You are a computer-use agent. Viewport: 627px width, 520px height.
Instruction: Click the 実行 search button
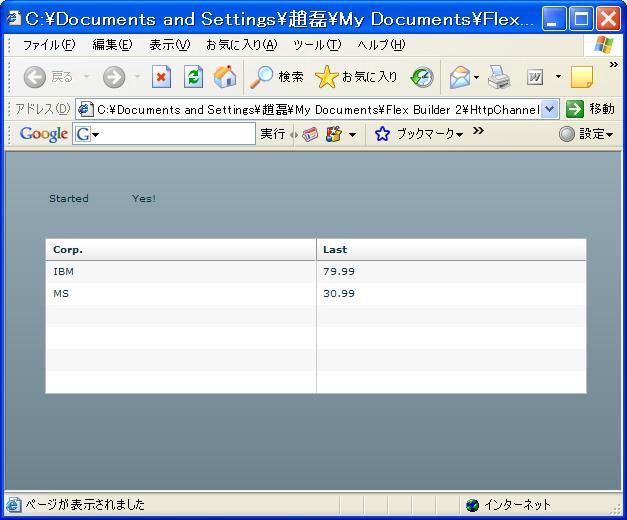coord(272,134)
